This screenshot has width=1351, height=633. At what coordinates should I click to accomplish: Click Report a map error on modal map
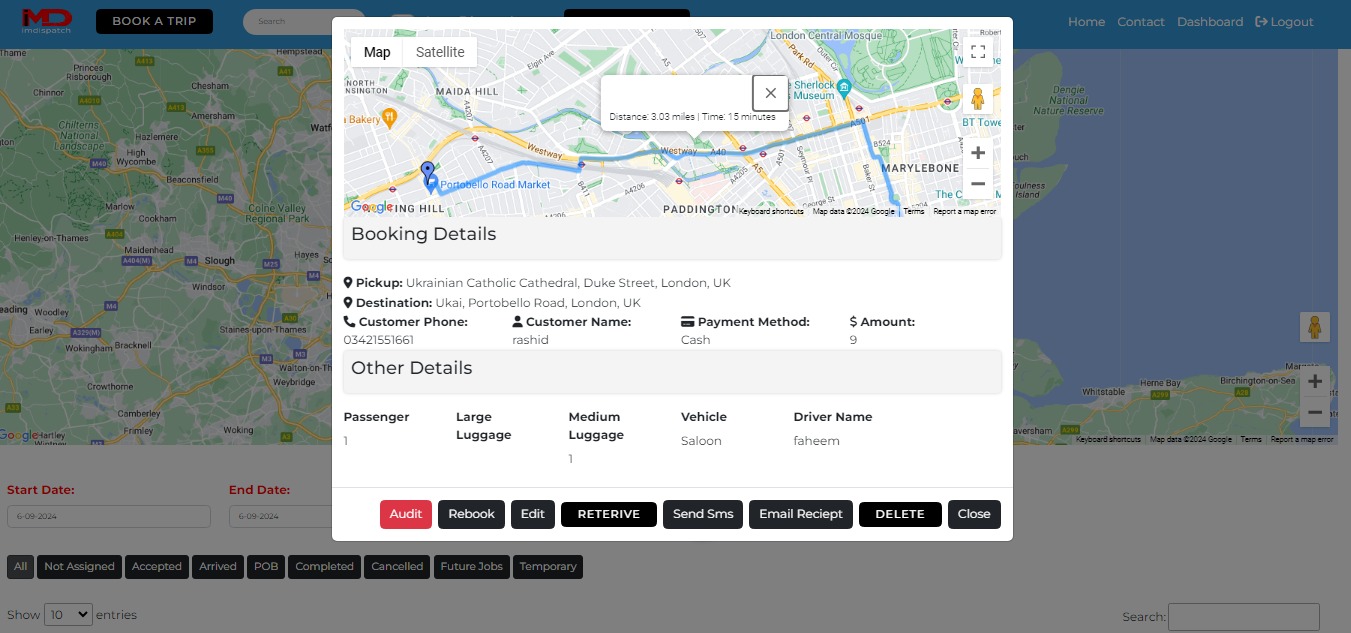pos(965,211)
